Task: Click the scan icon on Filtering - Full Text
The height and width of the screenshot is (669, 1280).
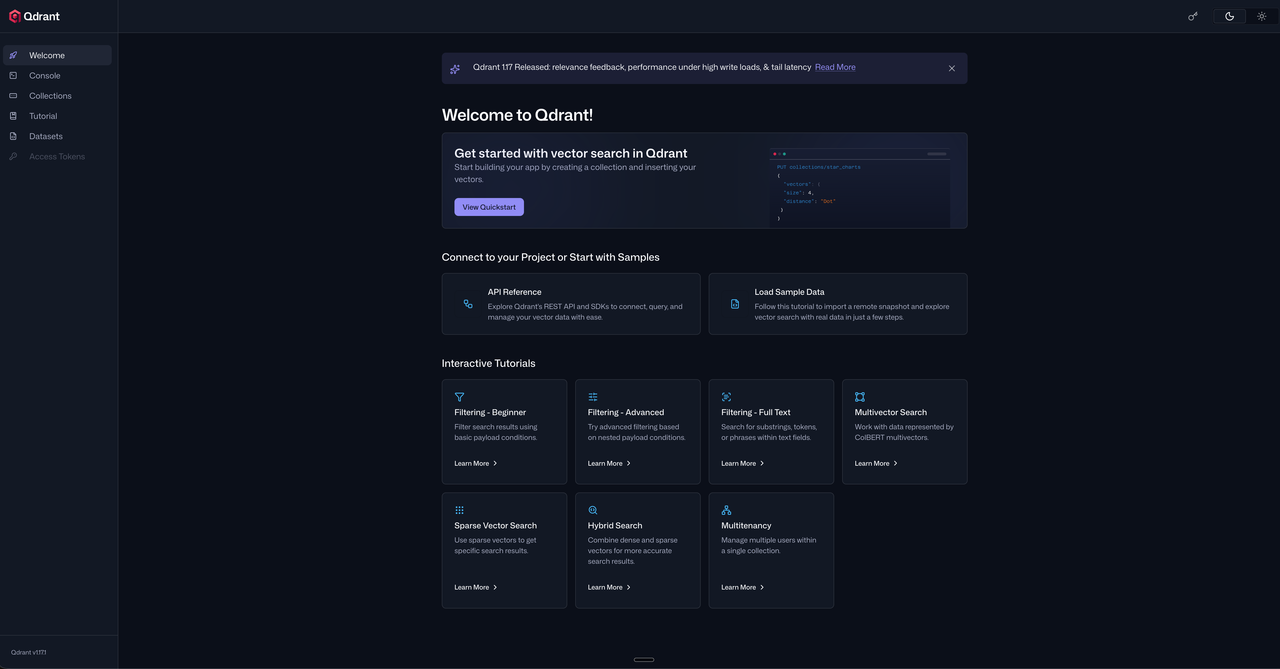Action: point(726,397)
